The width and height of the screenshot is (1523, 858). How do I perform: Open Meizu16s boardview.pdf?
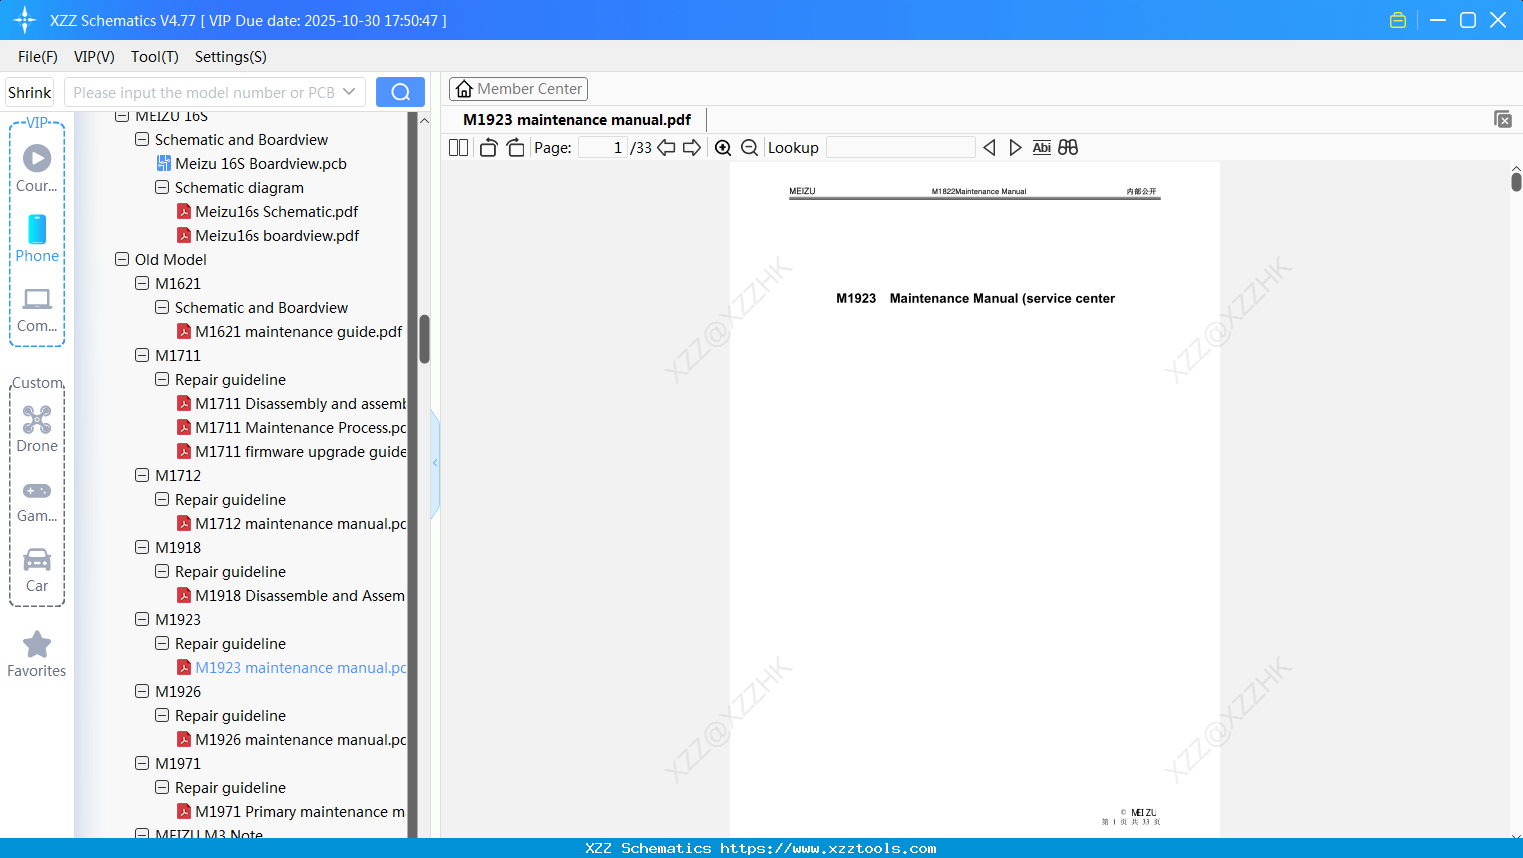[x=277, y=235]
